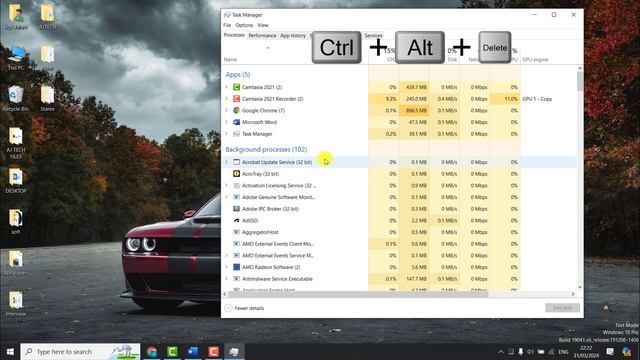Expand Camtasia 2021 Recorder process group
The width and height of the screenshot is (640, 360).
click(x=227, y=99)
